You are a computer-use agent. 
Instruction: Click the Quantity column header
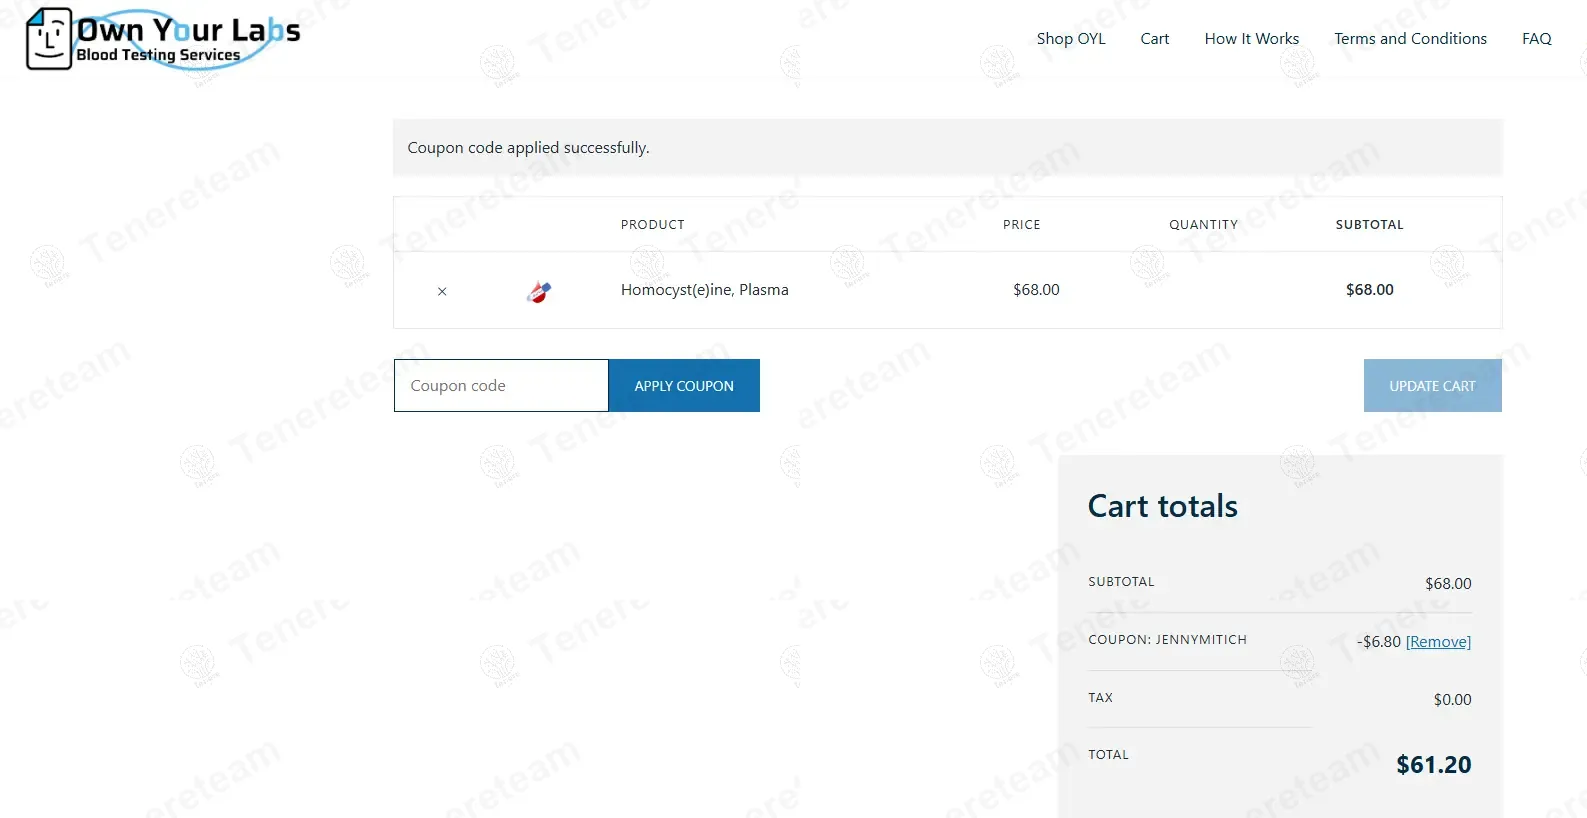click(1203, 225)
